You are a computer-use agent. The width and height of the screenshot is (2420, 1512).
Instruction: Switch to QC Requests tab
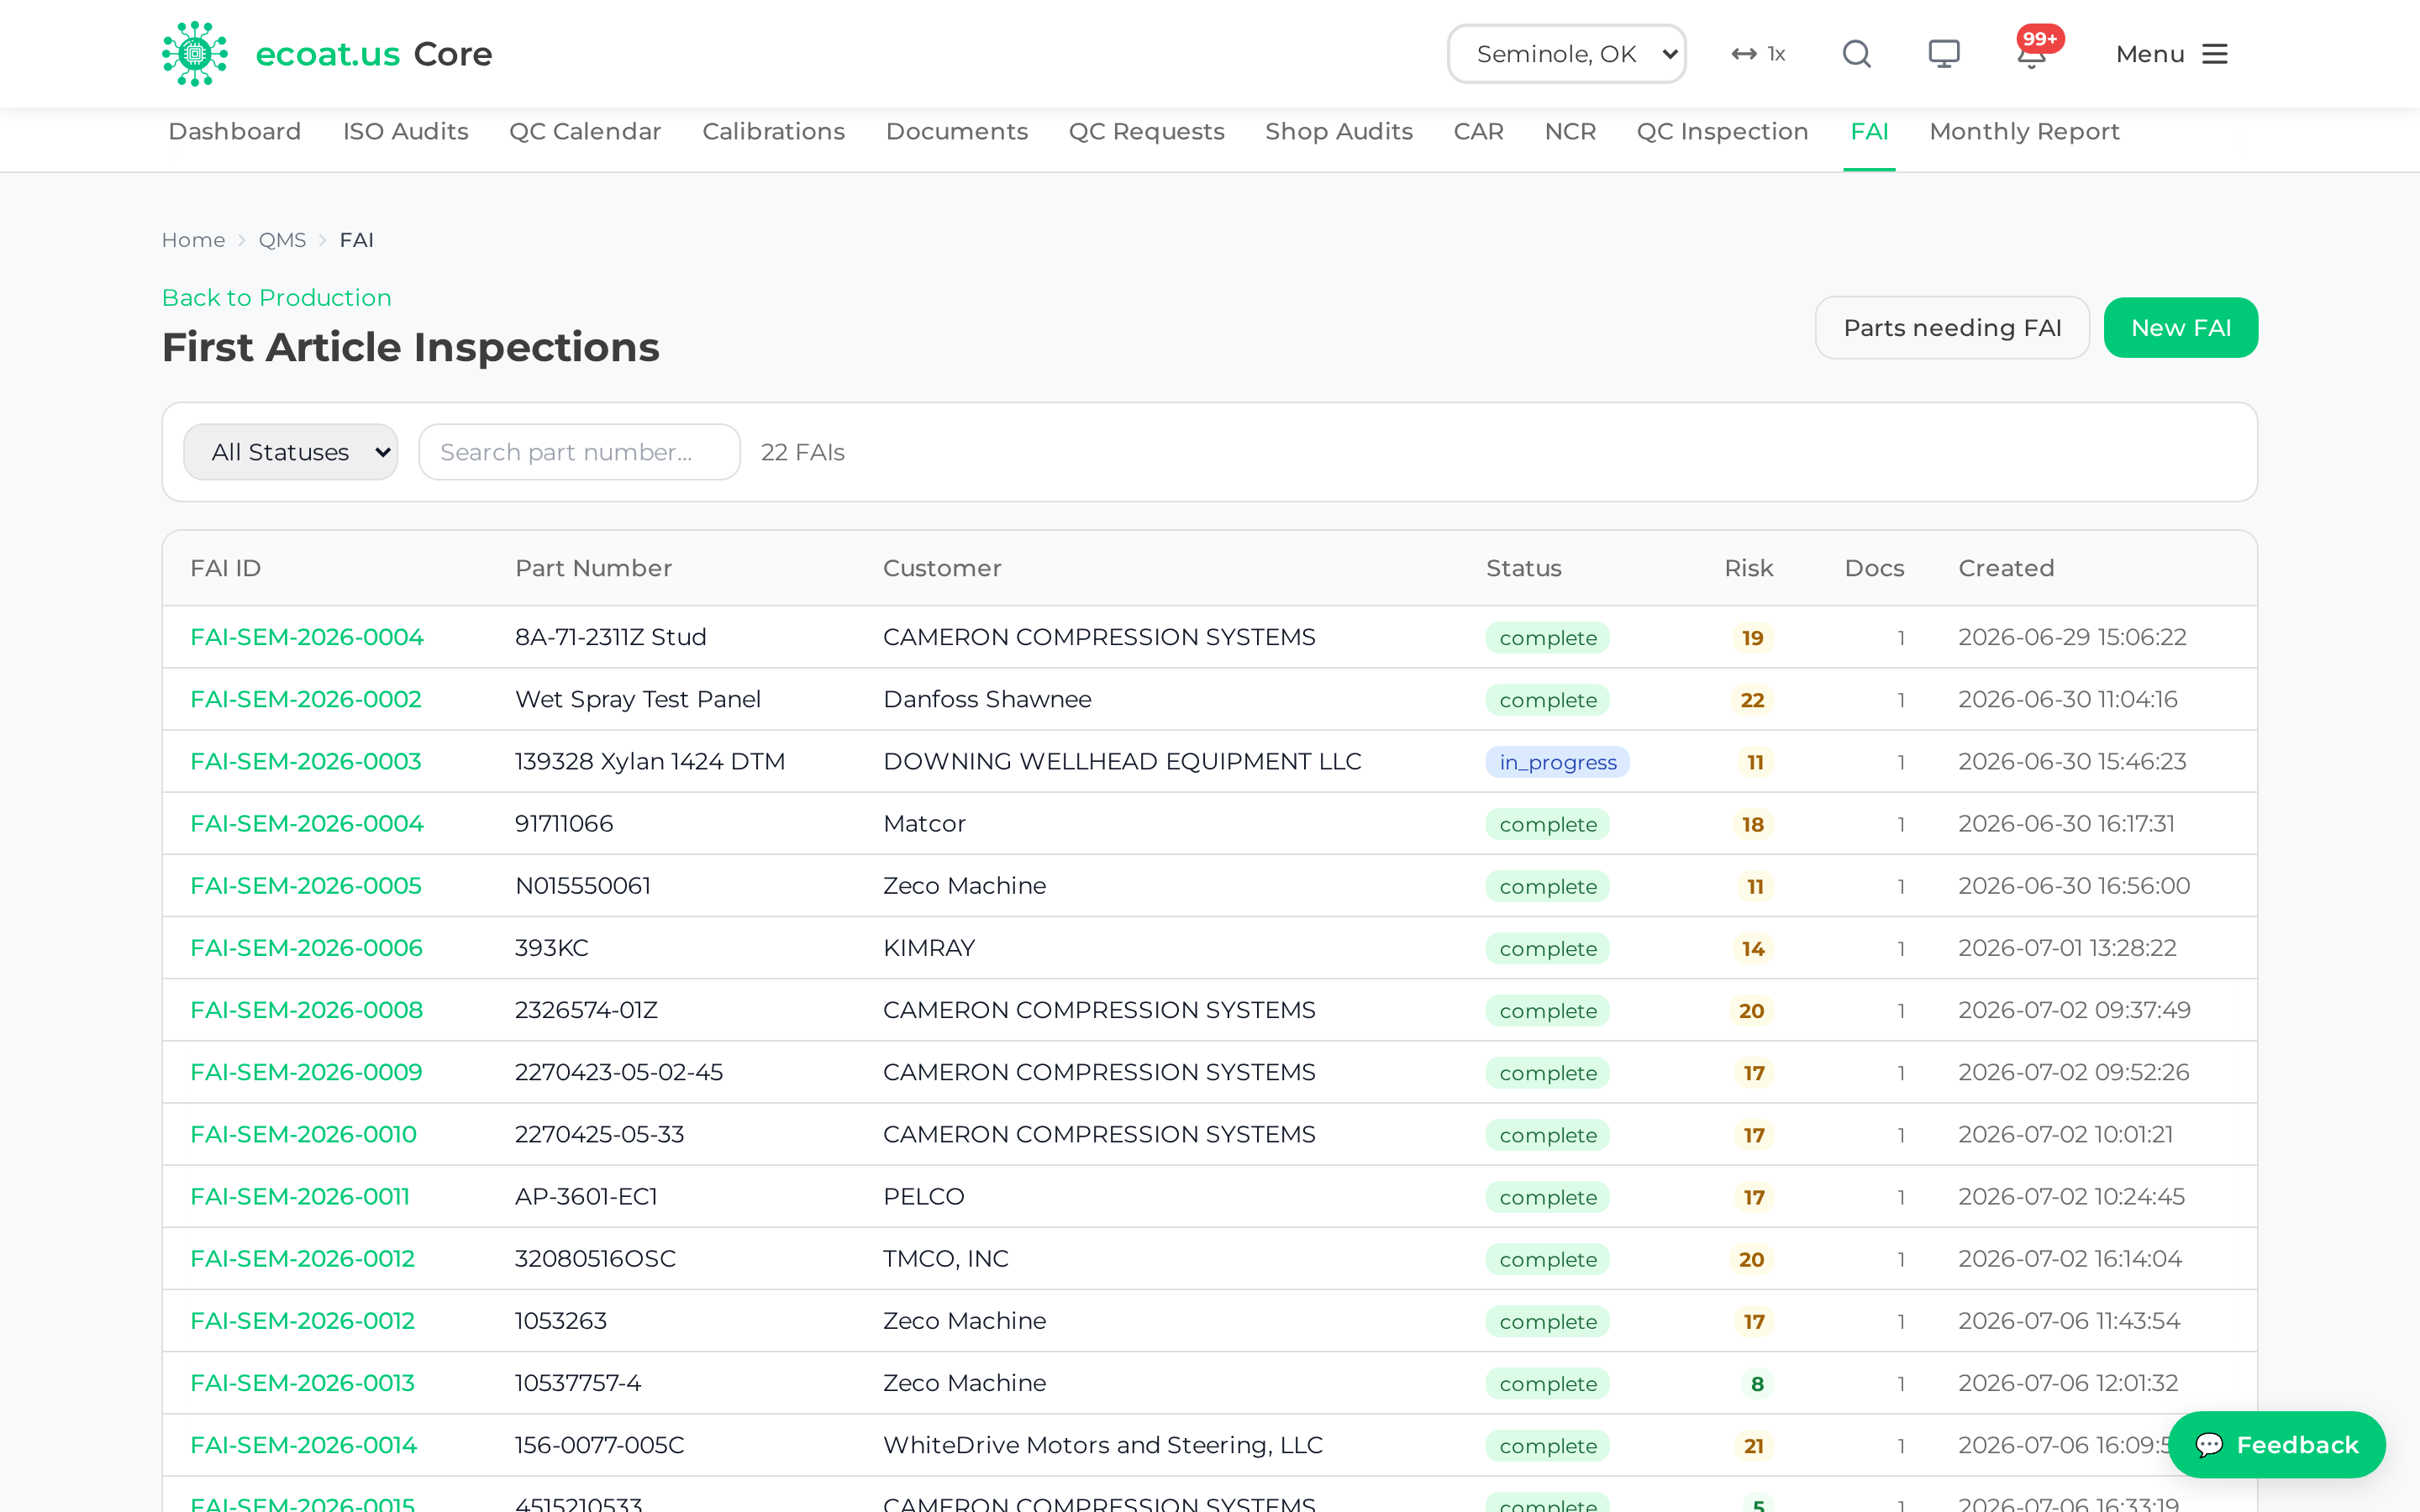point(1146,132)
